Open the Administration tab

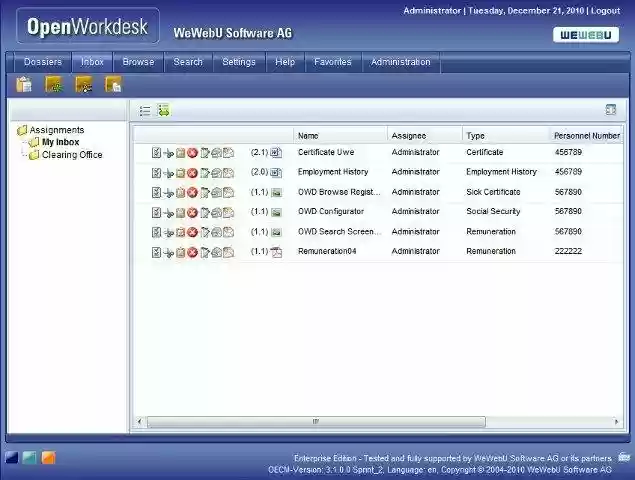pos(401,62)
